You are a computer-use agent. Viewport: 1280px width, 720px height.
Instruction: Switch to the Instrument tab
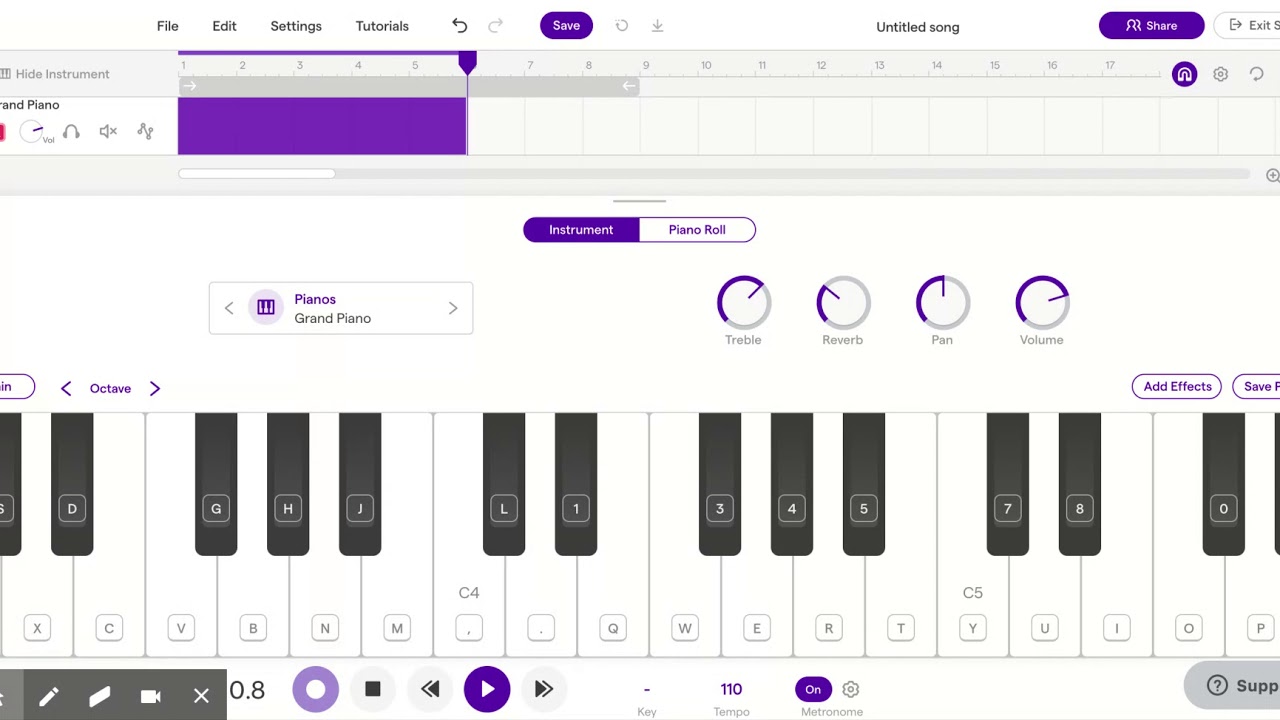point(581,230)
